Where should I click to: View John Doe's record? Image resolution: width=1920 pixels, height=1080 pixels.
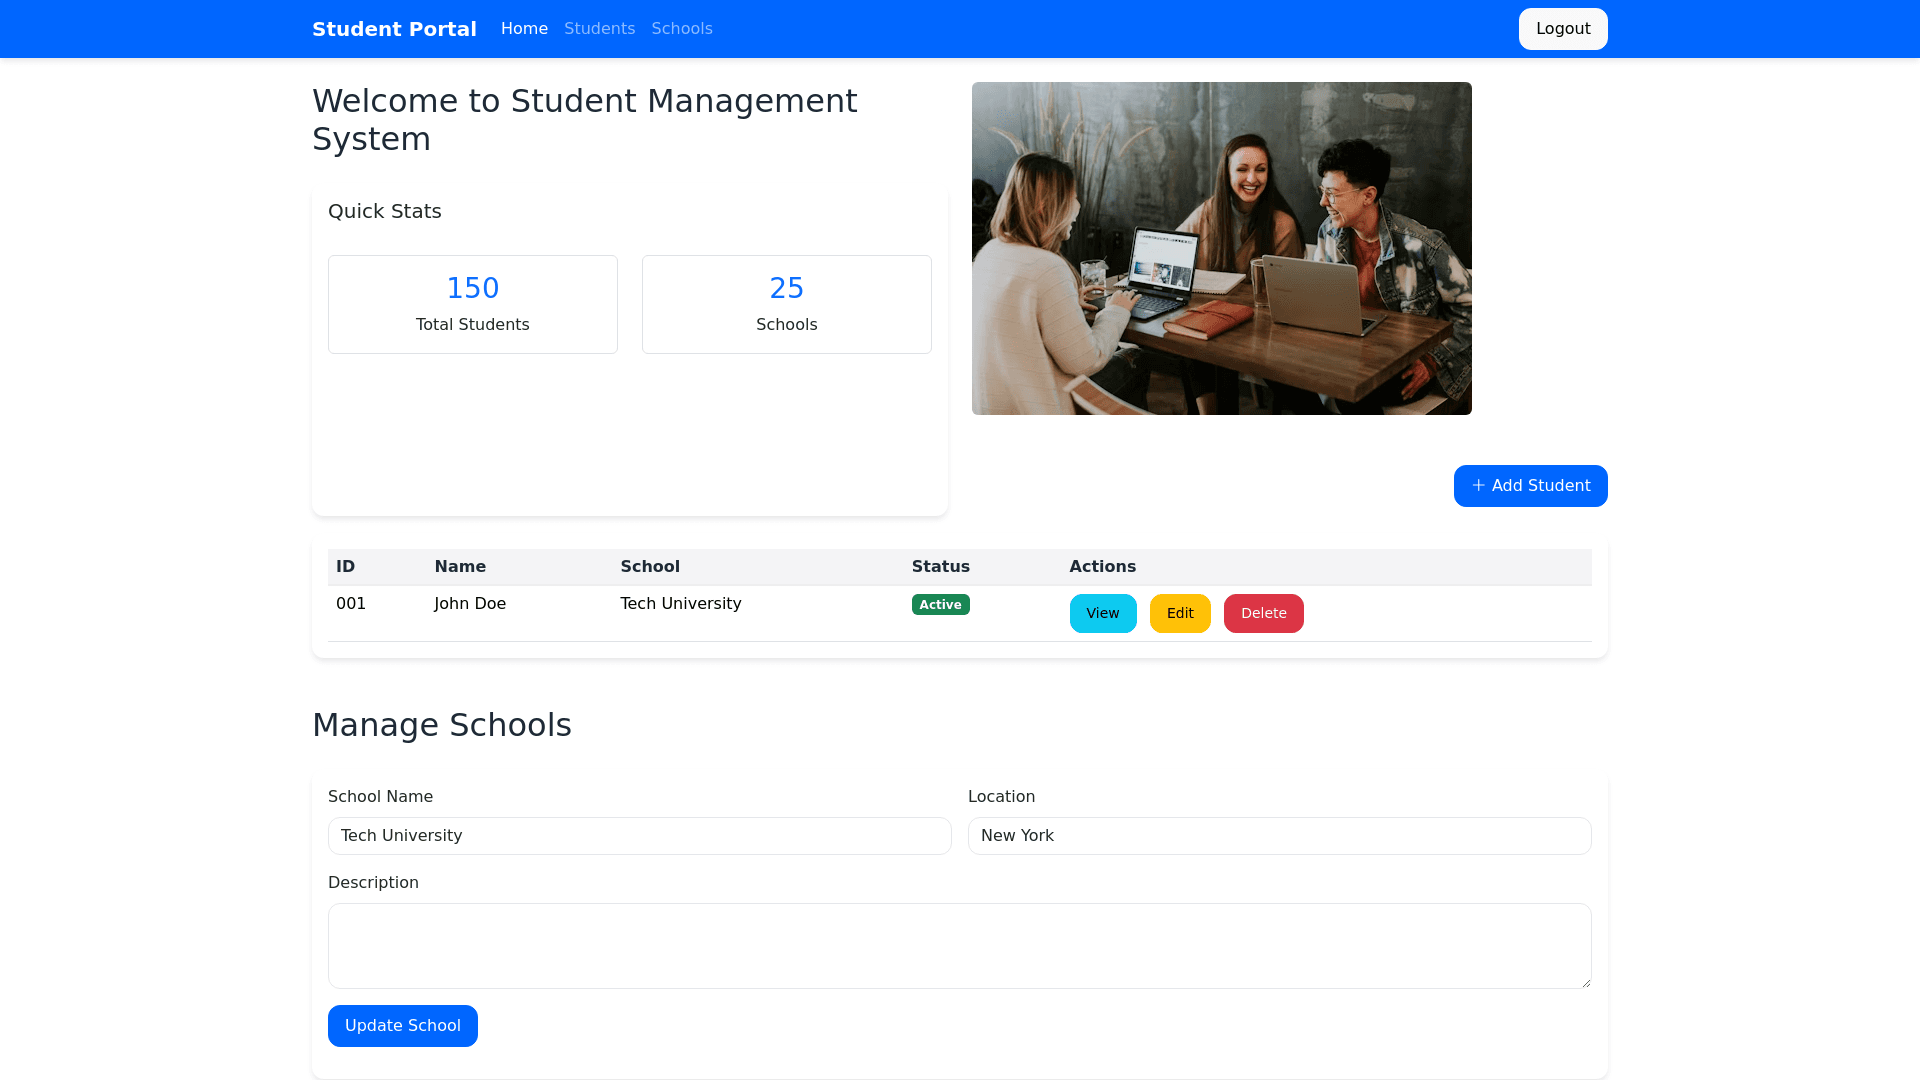click(1102, 613)
